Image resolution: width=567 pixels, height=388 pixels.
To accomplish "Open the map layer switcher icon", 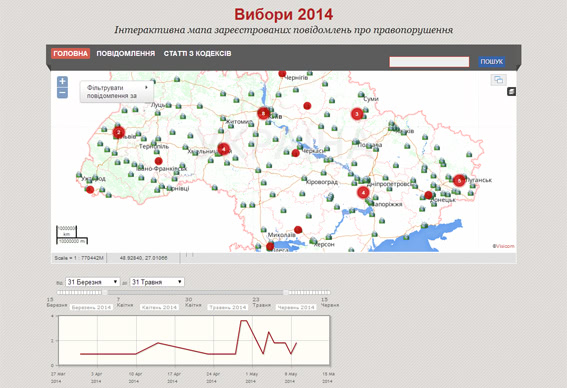I will 499,80.
